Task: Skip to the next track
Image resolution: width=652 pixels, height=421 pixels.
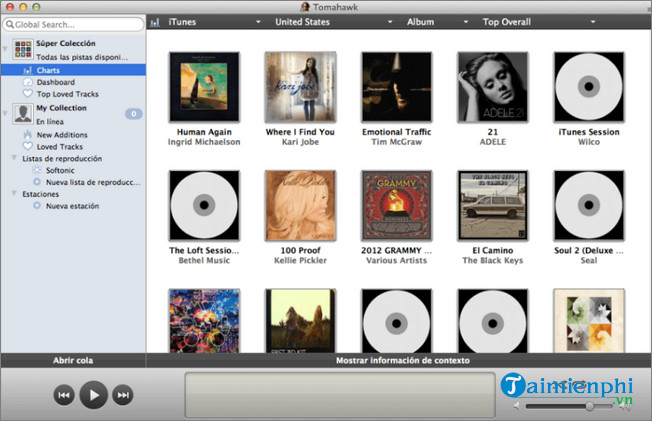Action: pyautogui.click(x=123, y=396)
